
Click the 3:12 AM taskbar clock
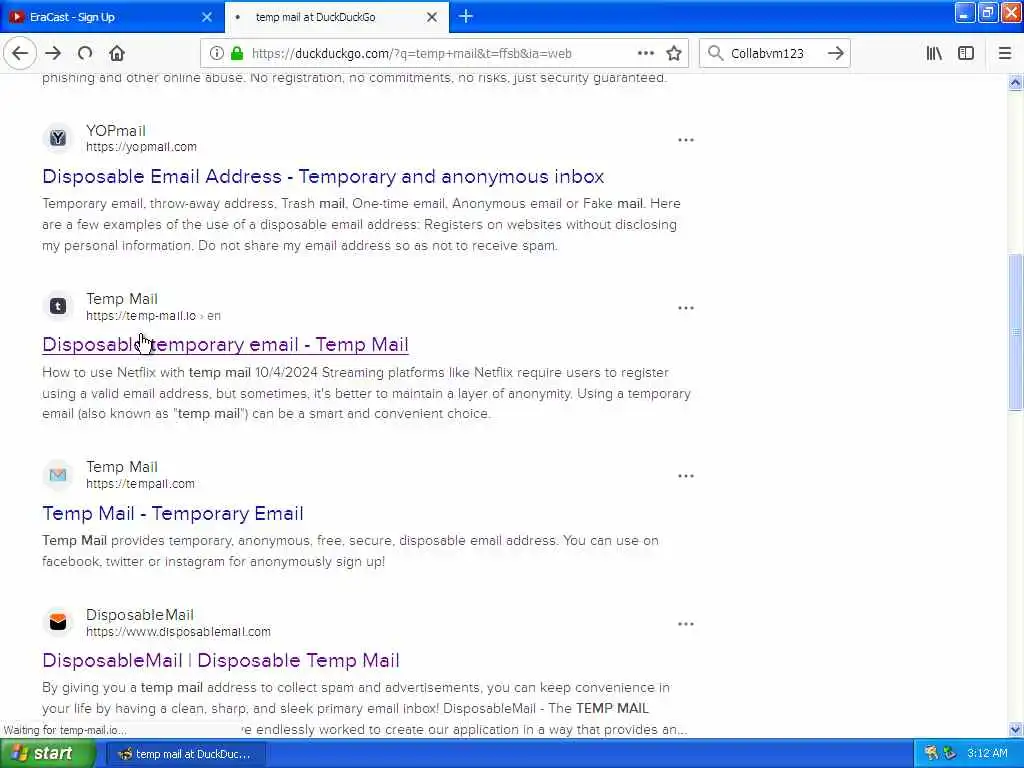tap(987, 754)
